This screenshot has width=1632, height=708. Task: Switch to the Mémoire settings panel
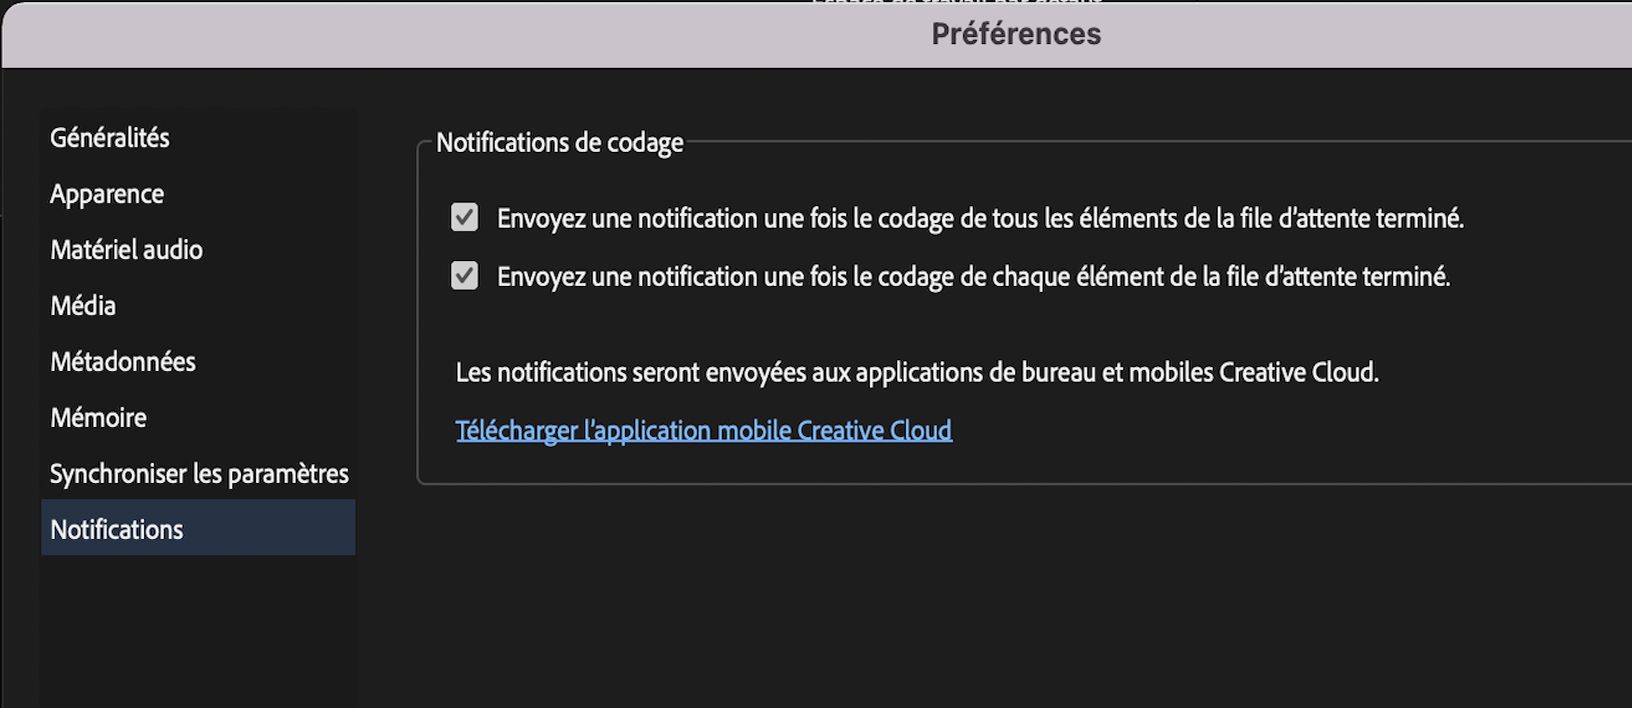(x=98, y=417)
